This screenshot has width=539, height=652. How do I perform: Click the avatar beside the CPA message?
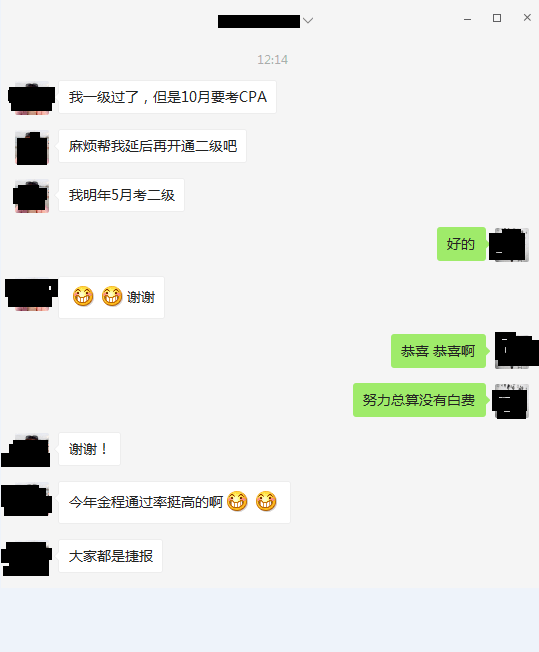coord(32,98)
